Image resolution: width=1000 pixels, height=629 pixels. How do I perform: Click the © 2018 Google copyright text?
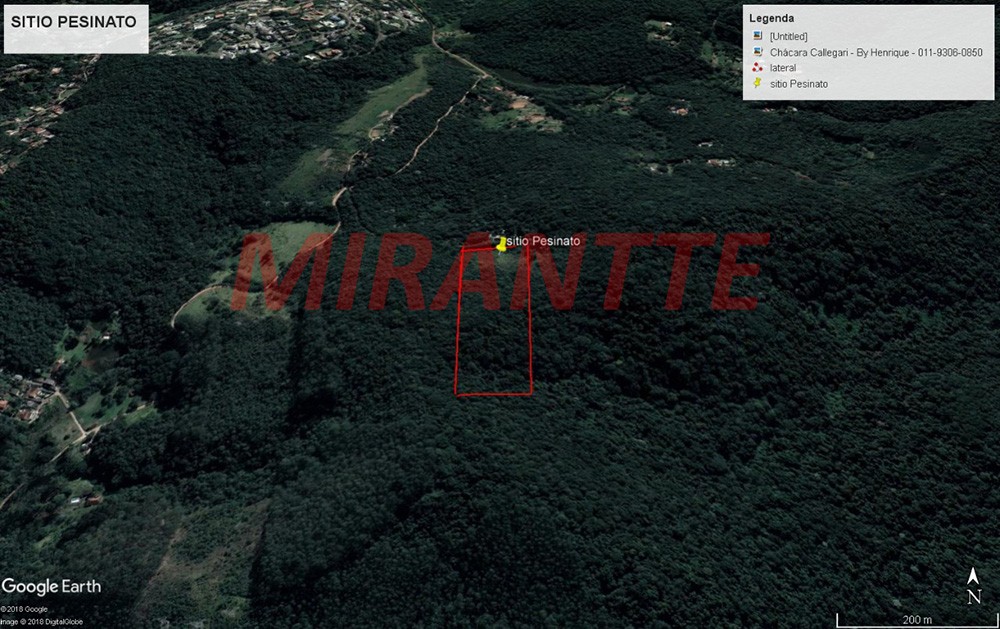point(24,609)
